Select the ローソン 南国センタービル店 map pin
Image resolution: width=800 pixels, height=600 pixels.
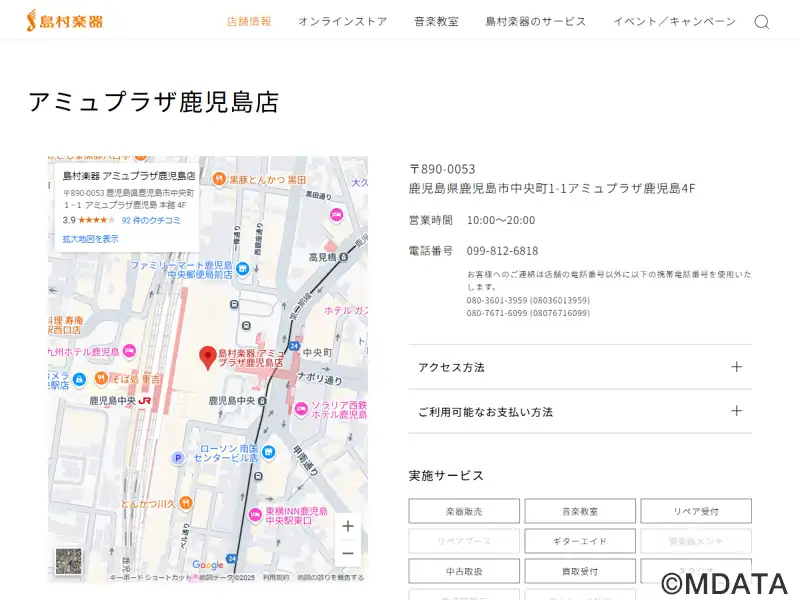(x=268, y=452)
